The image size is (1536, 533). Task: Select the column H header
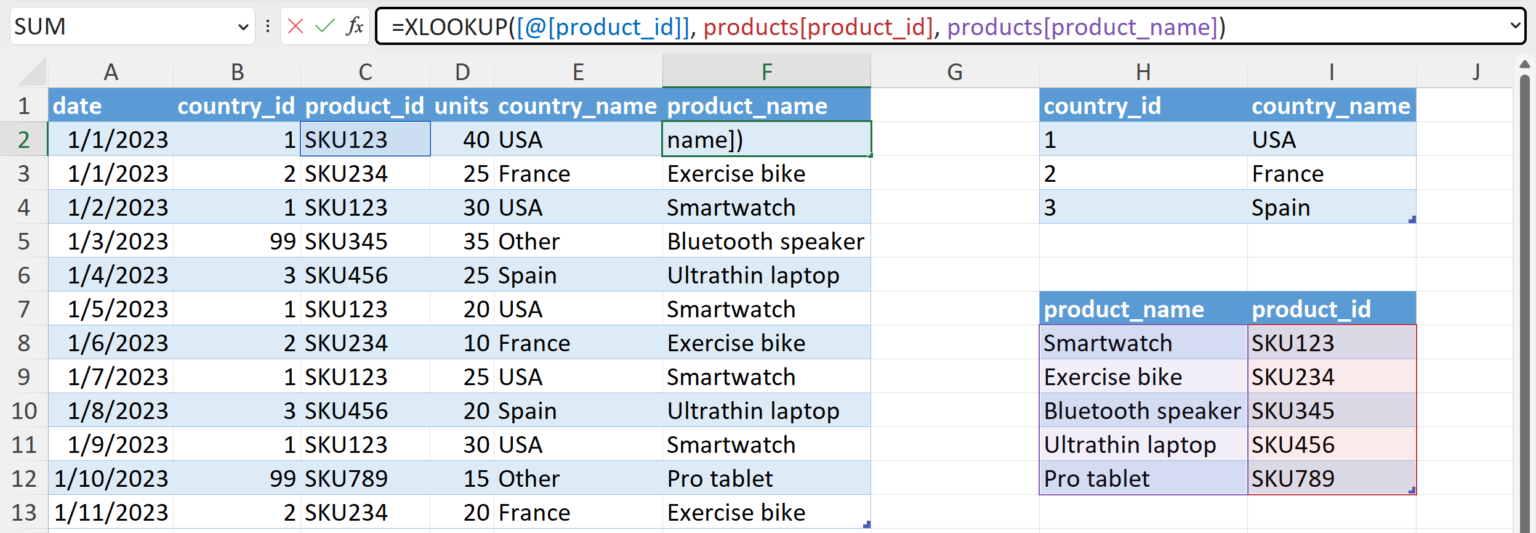[x=1143, y=72]
